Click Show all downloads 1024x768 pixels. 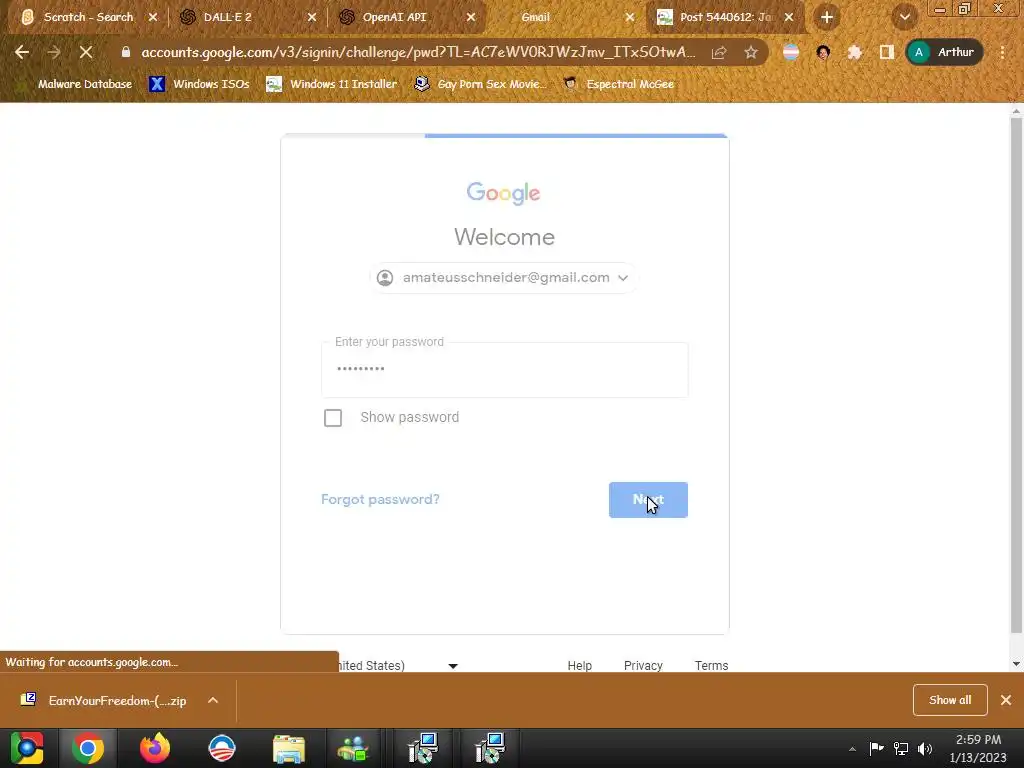pos(950,700)
